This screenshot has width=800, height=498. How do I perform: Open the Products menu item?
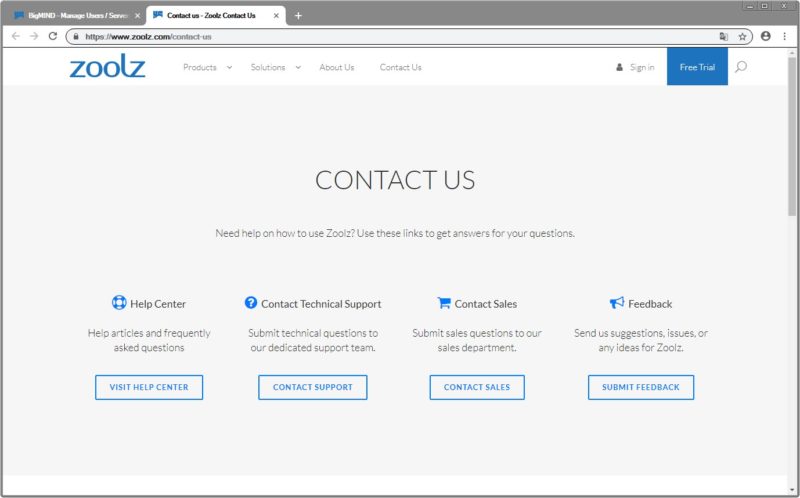pyautogui.click(x=199, y=67)
